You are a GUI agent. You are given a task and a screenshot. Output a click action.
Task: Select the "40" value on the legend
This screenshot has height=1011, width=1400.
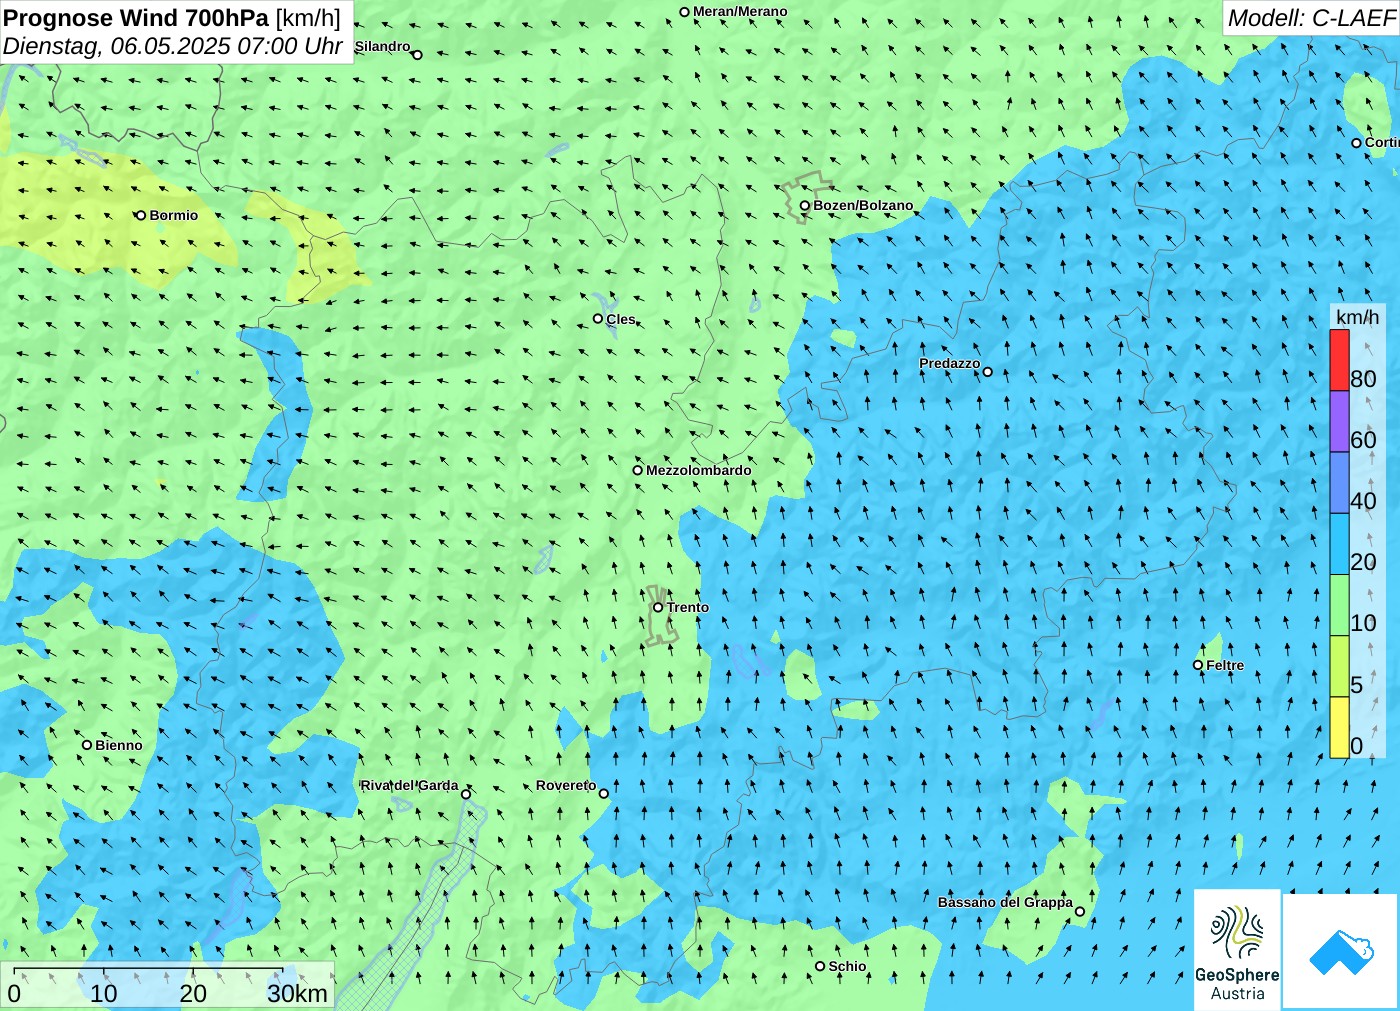point(1363,501)
